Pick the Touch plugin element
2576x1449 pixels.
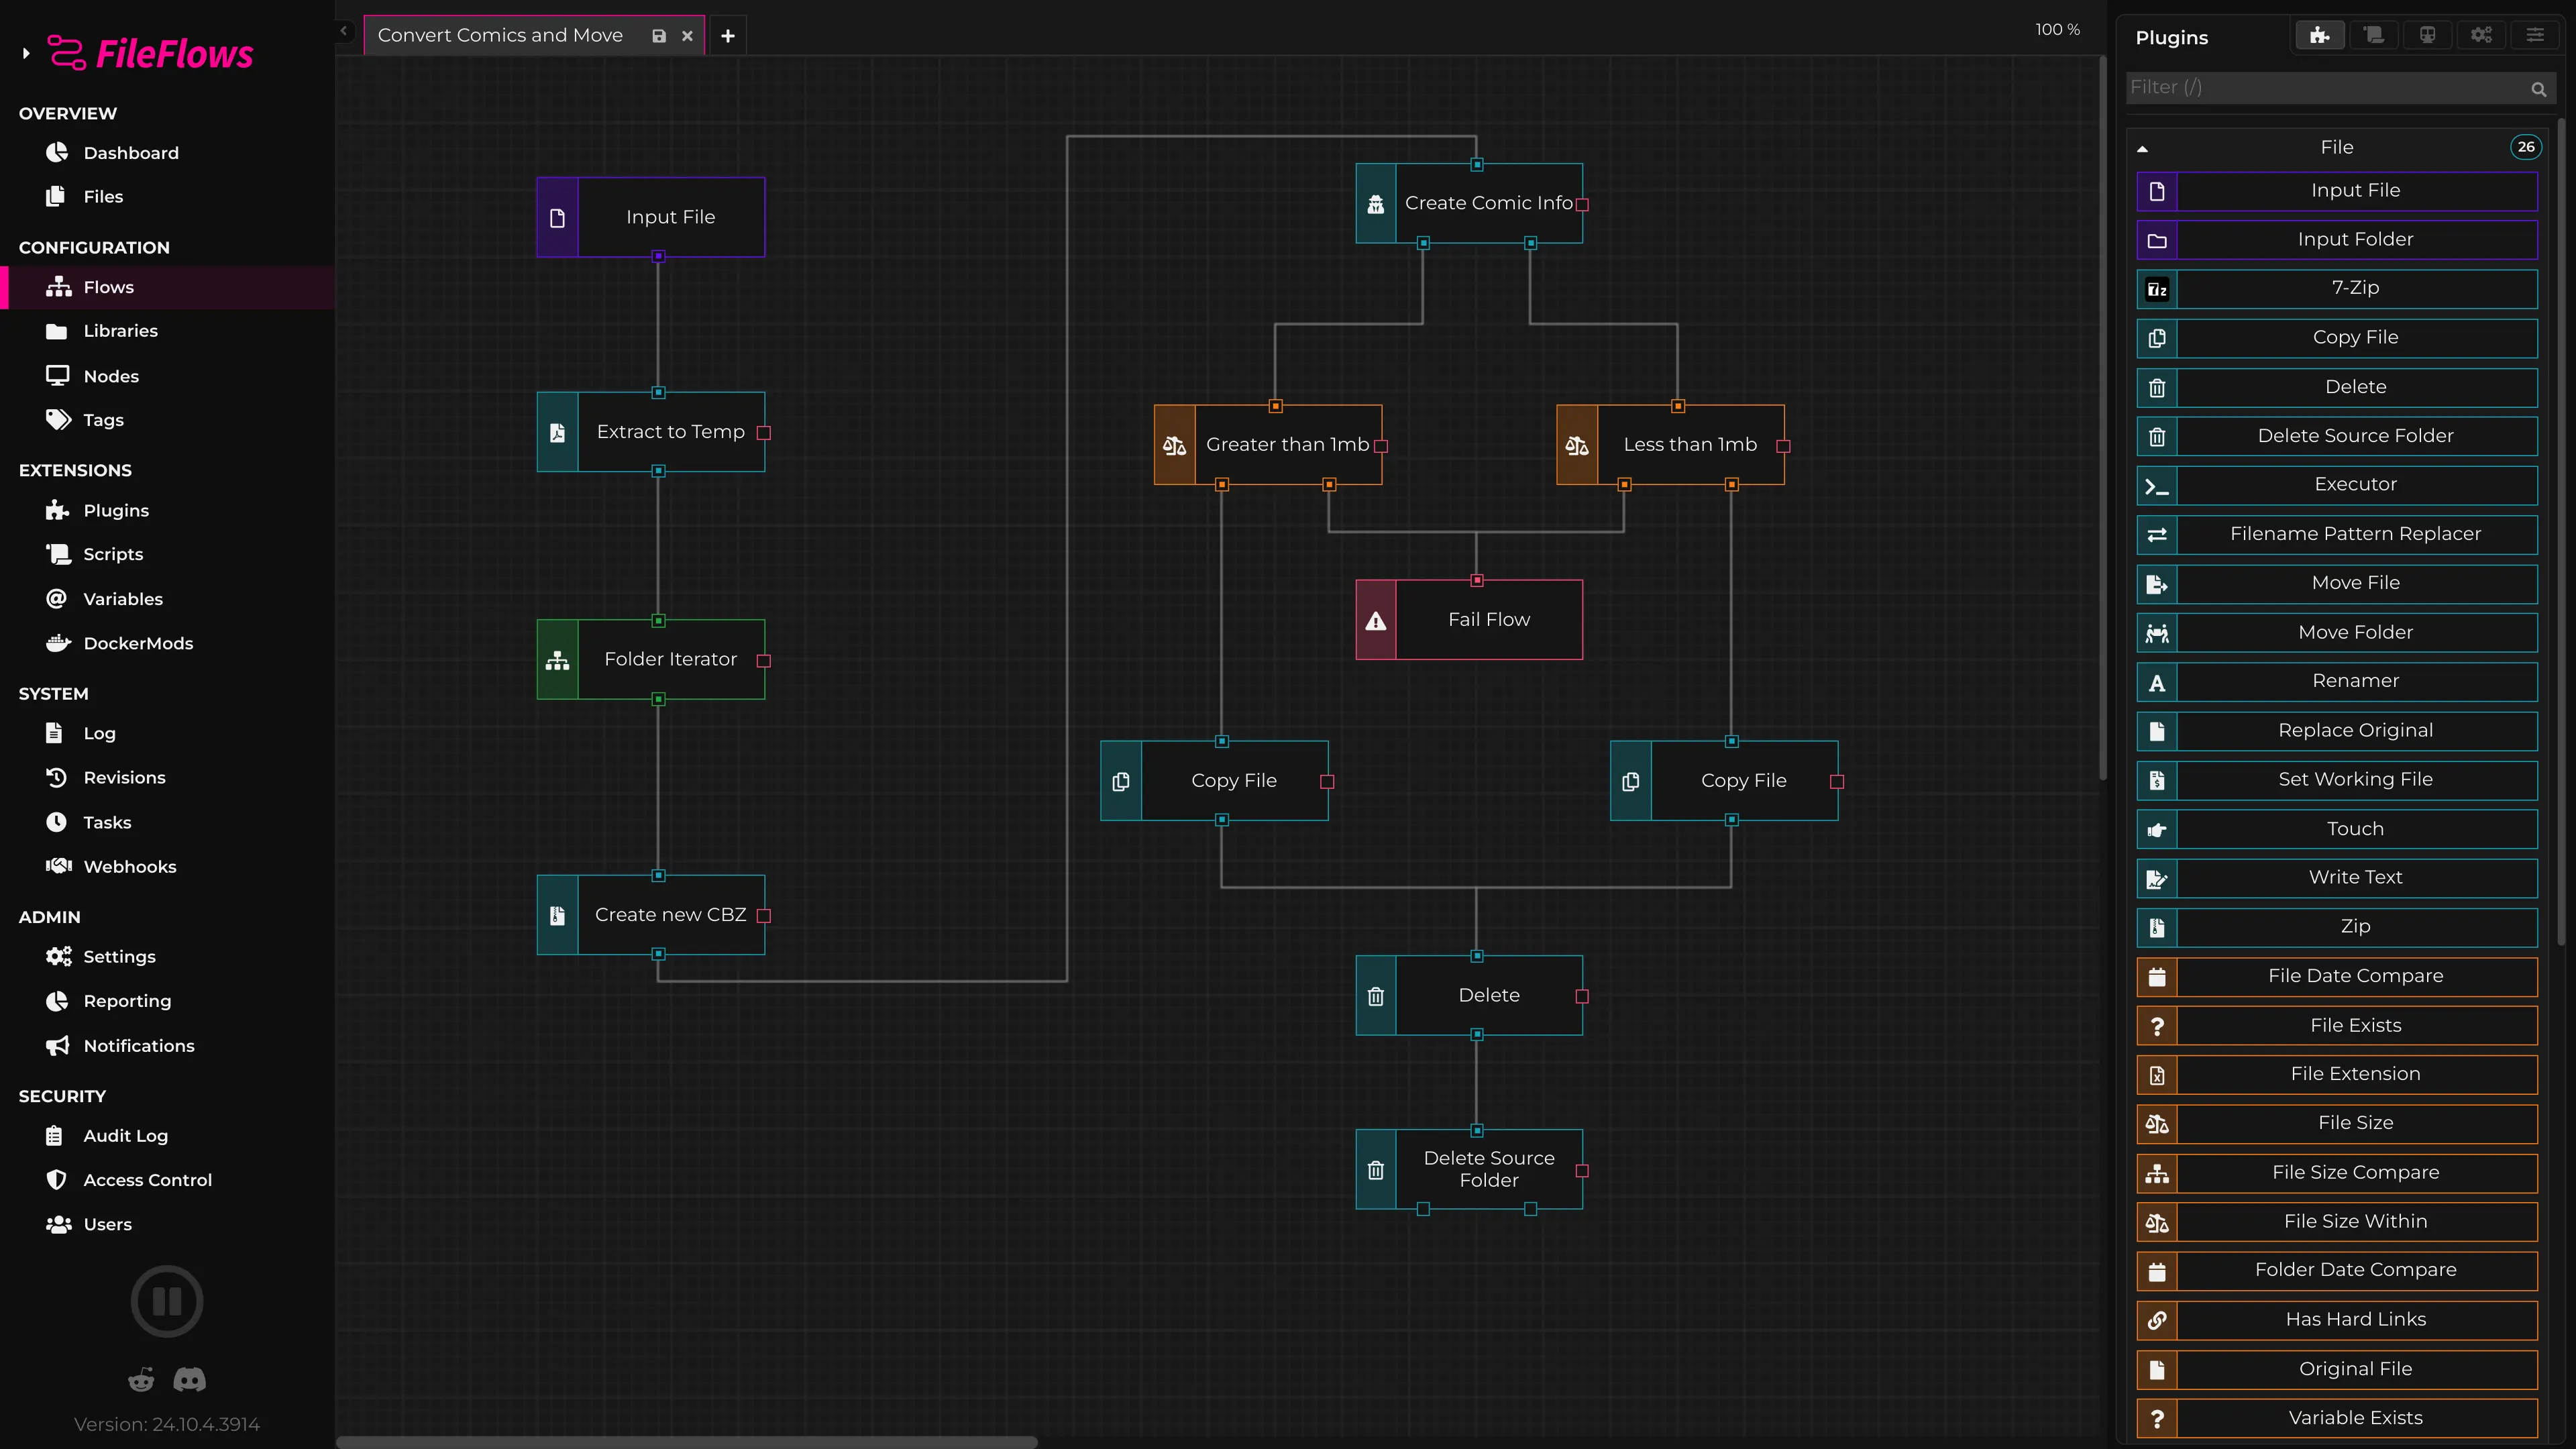2337,829
